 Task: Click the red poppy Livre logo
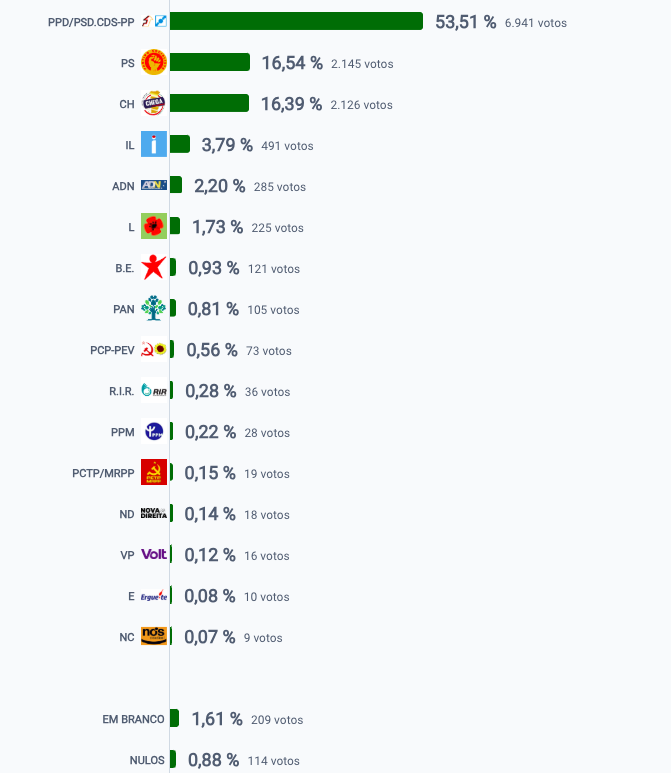[x=154, y=226]
